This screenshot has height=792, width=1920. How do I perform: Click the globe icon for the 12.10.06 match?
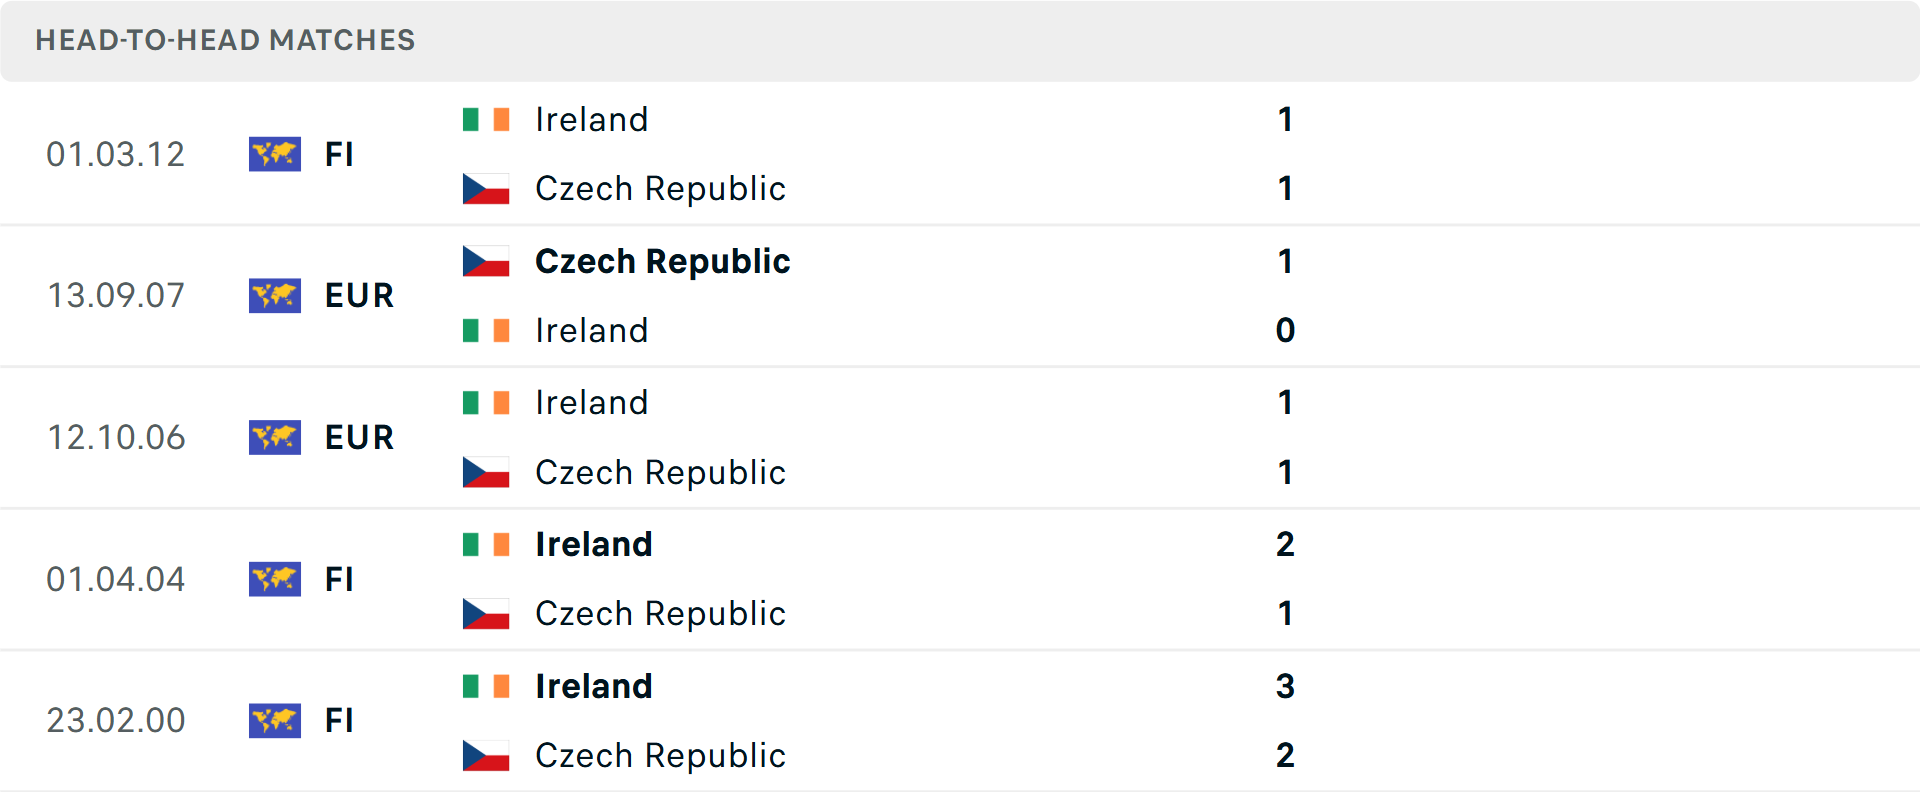click(x=275, y=437)
